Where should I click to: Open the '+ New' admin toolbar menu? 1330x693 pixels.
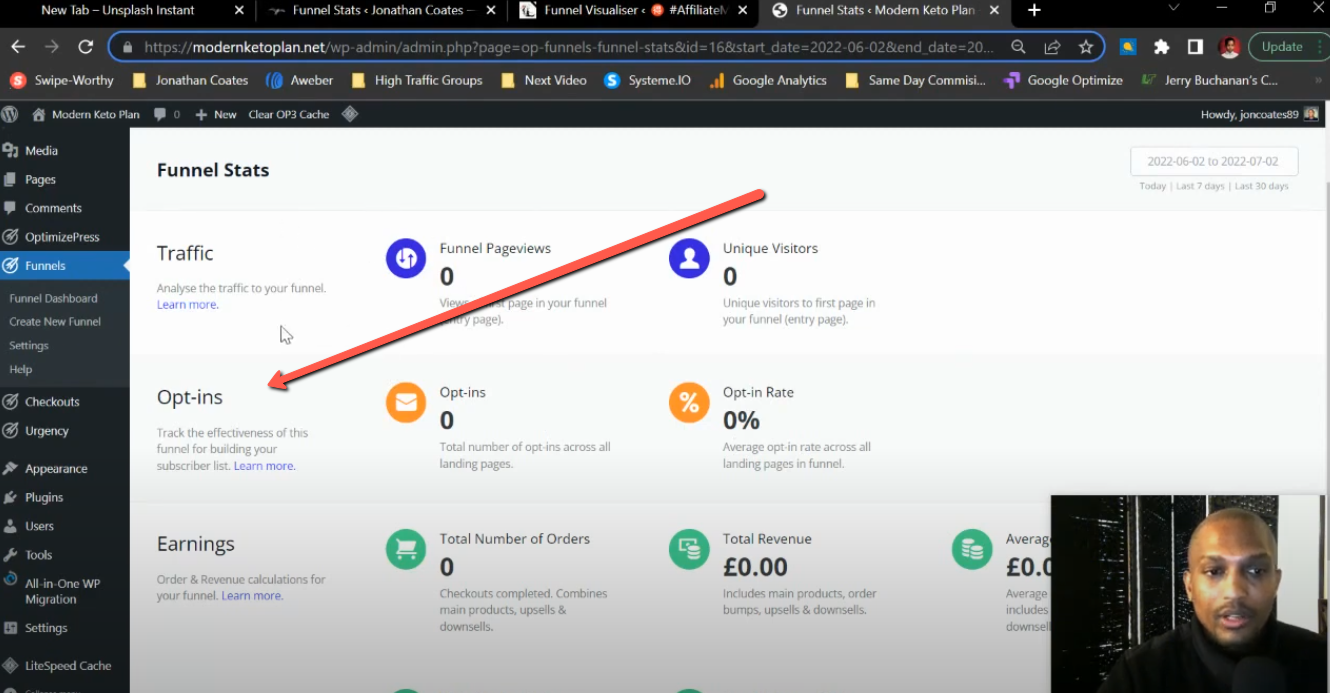pyautogui.click(x=216, y=113)
